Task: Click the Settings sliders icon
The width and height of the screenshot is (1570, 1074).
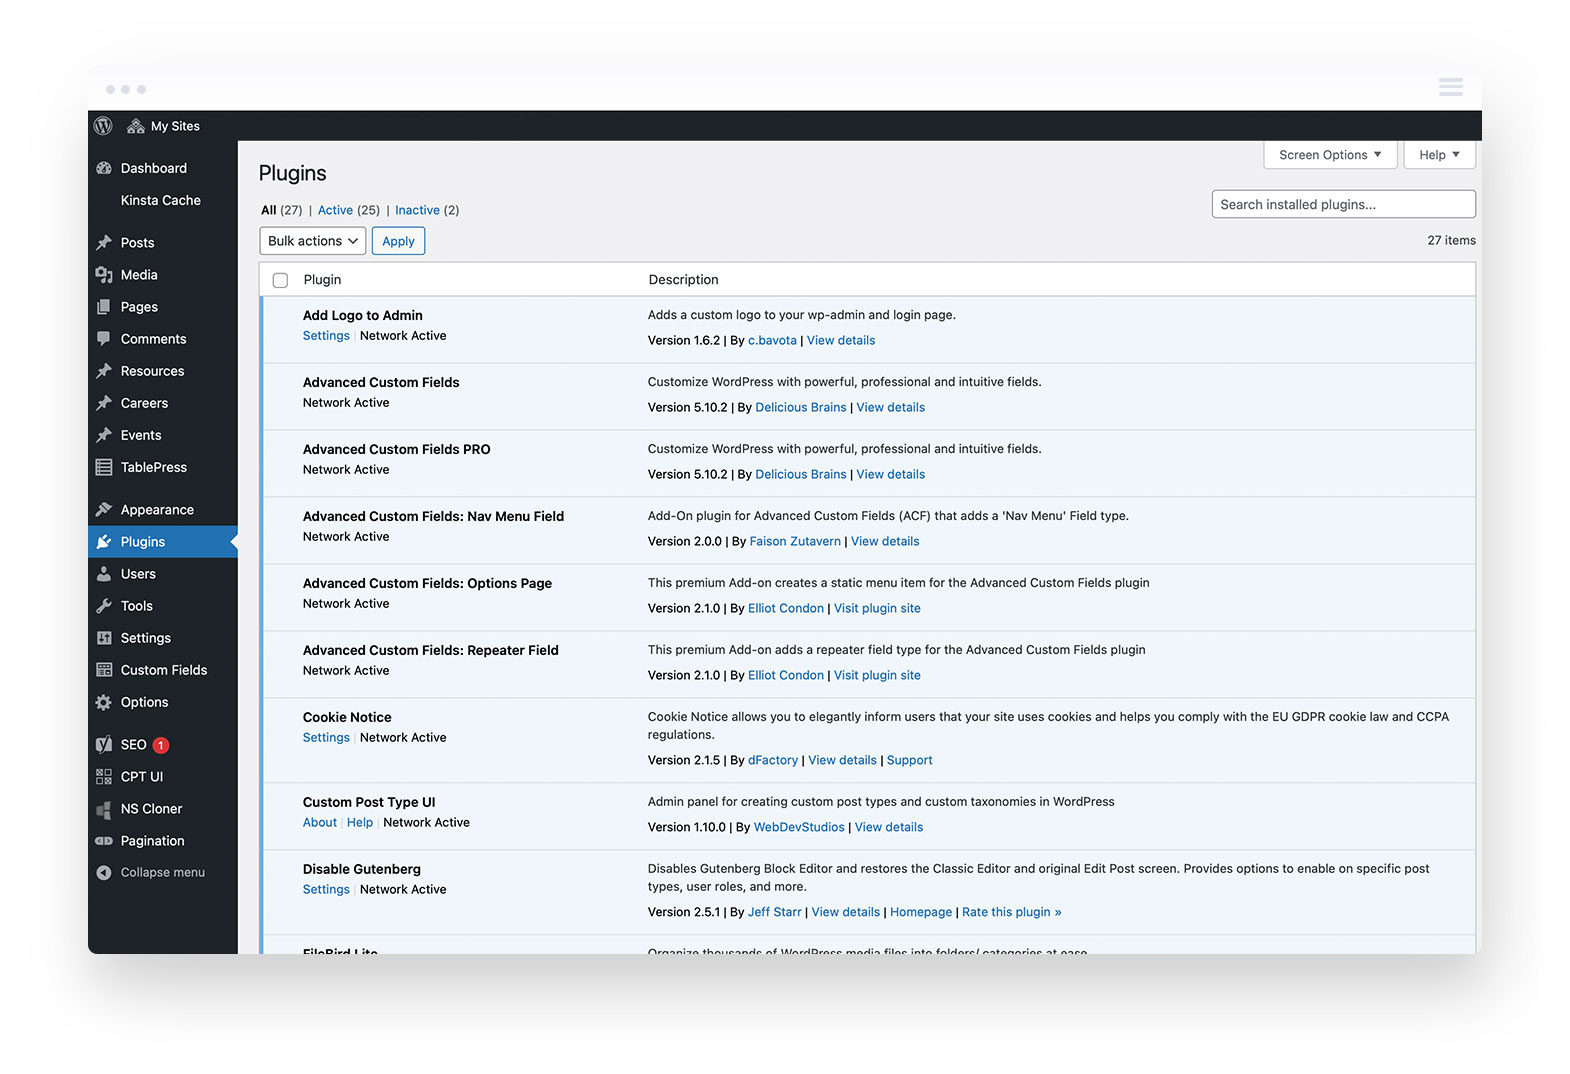Action: 104,638
